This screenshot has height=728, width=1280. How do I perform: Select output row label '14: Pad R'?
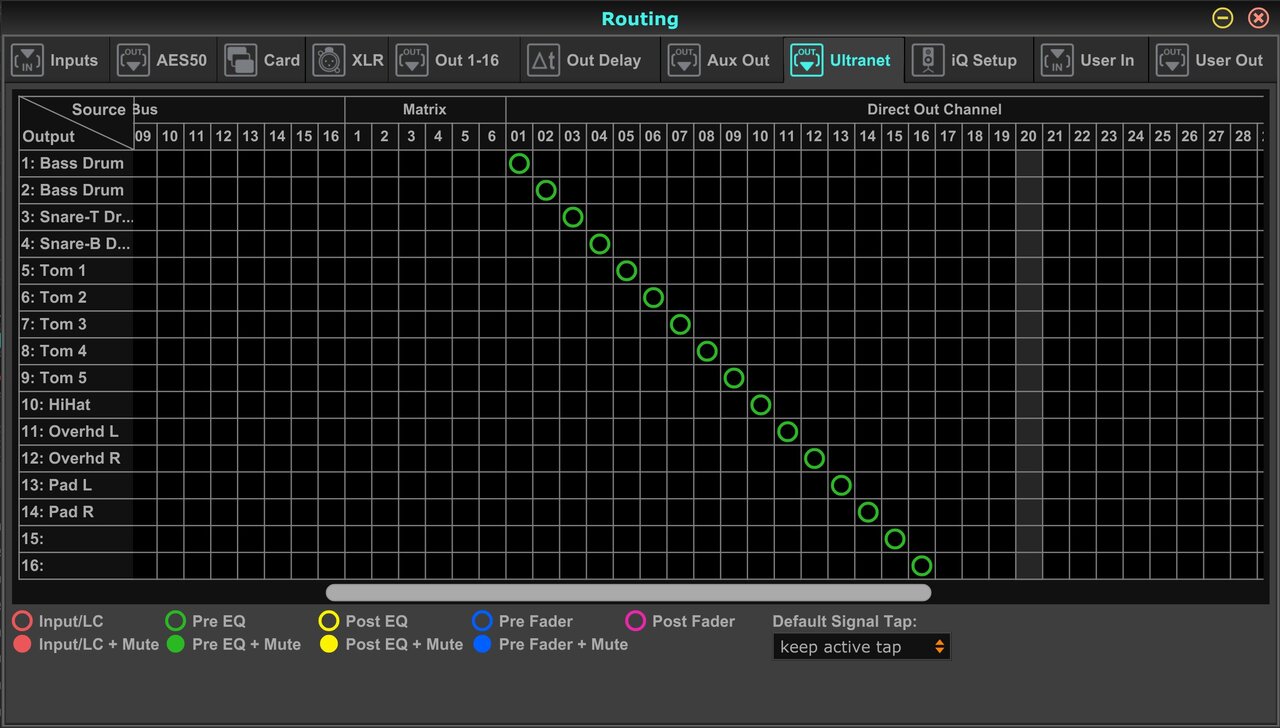pos(76,512)
